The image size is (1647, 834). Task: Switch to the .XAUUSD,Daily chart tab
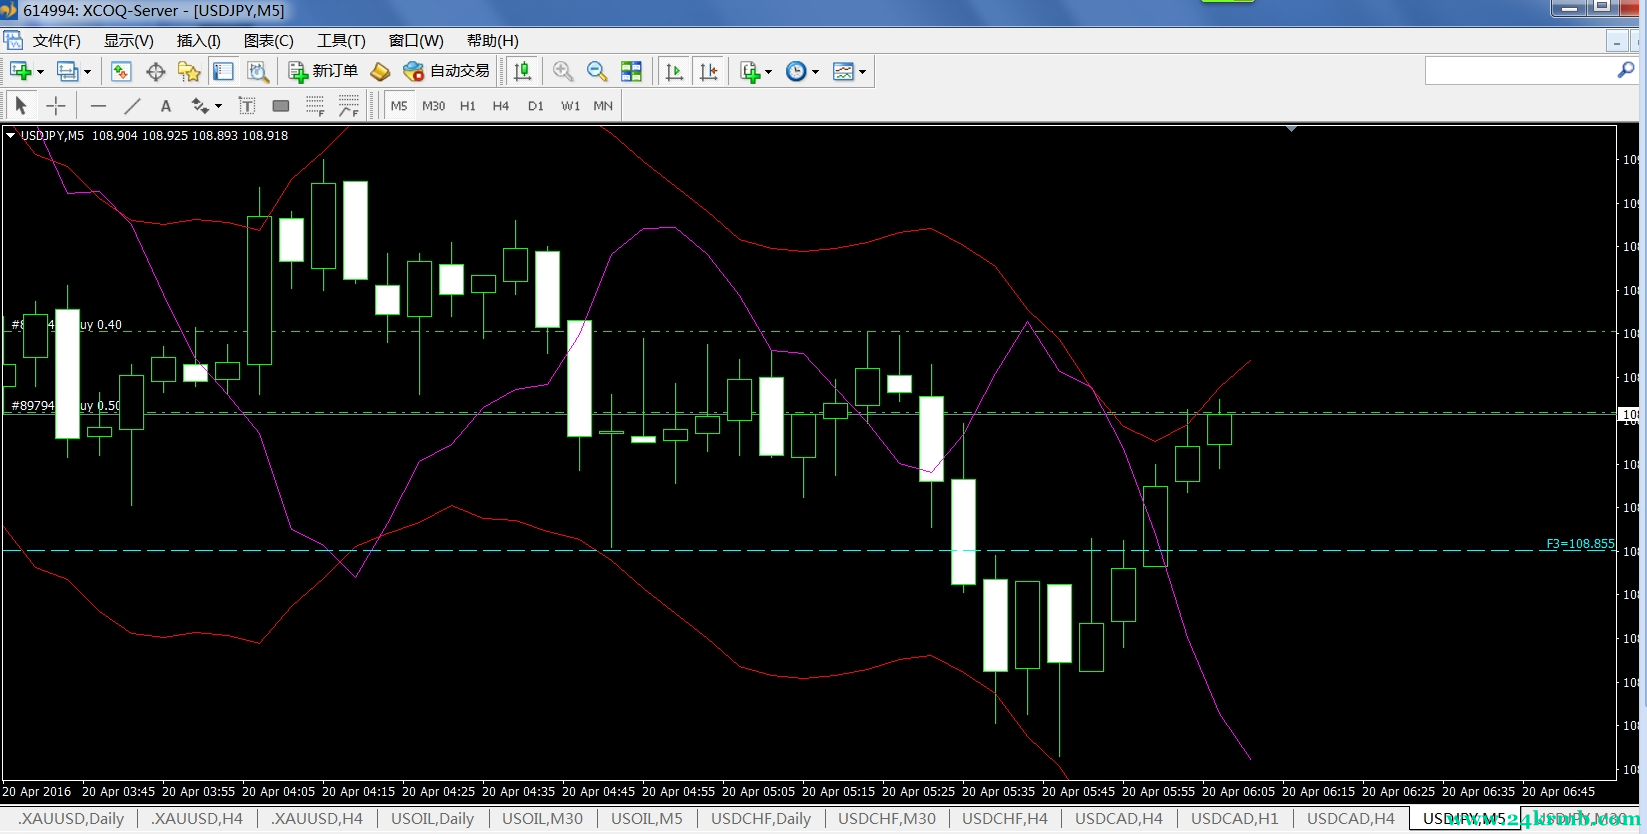click(x=71, y=818)
